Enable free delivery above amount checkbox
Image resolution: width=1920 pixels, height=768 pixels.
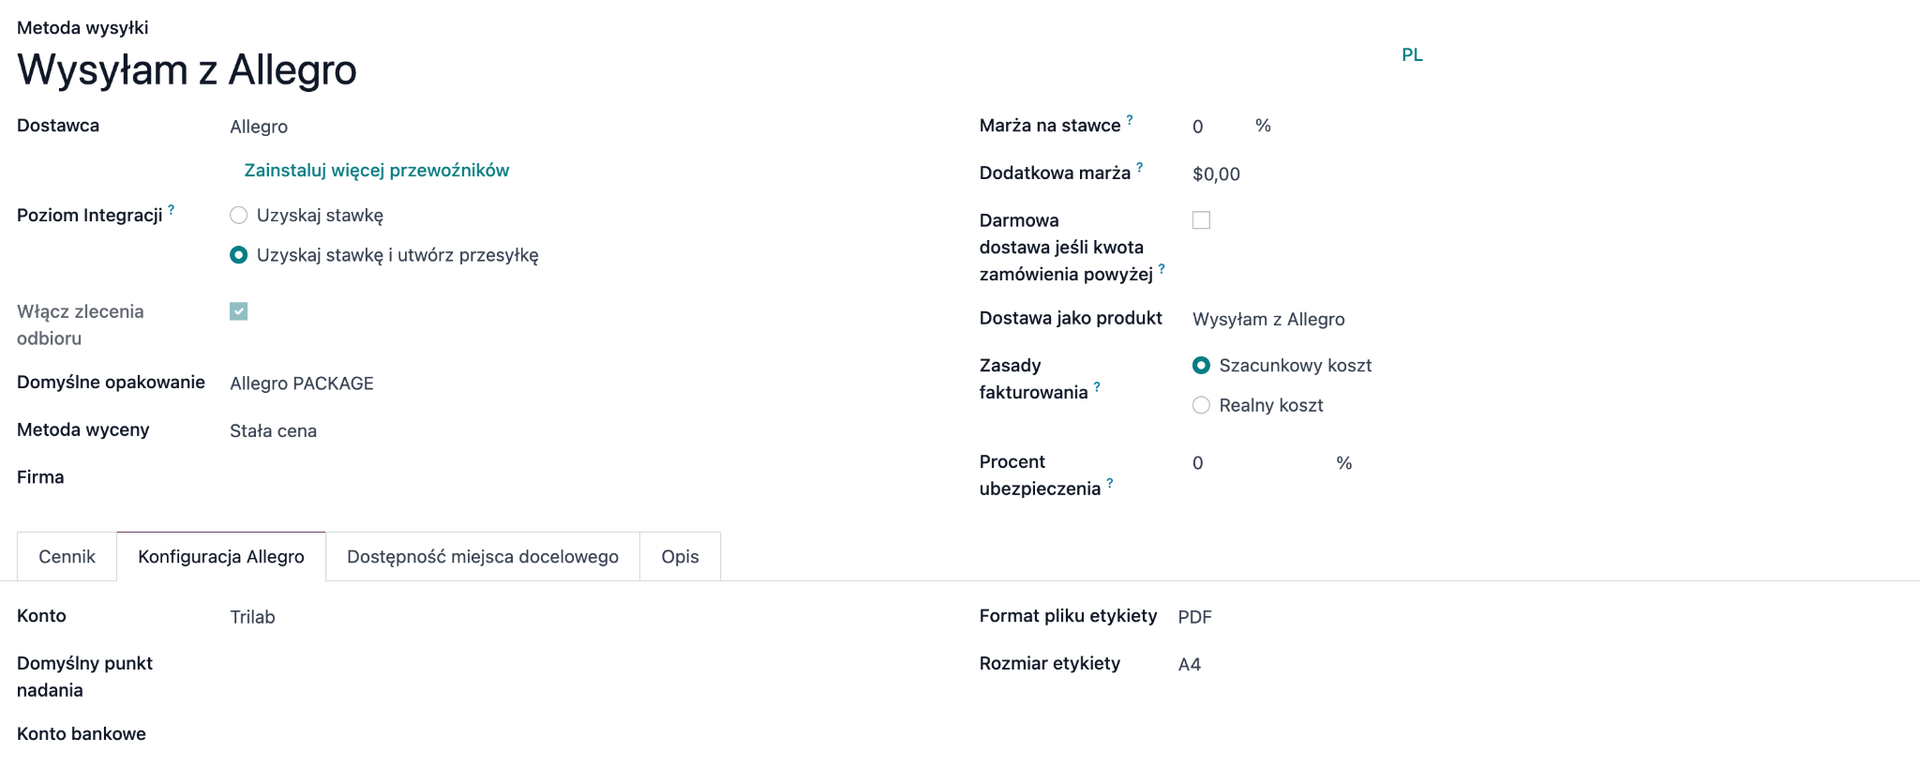[x=1201, y=220]
